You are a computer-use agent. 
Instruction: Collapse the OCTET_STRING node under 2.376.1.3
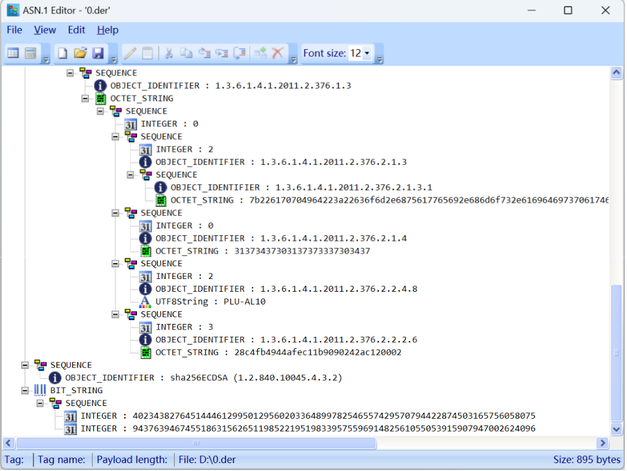pyautogui.click(x=86, y=99)
